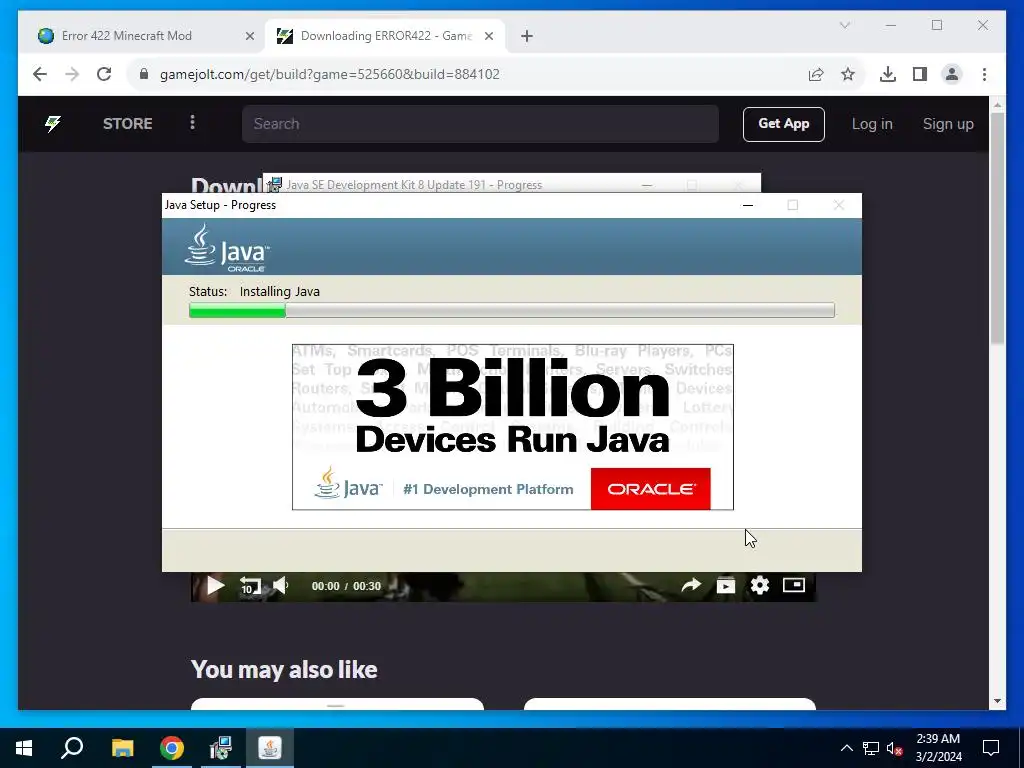Click the scrollbar down arrow

coord(997,701)
